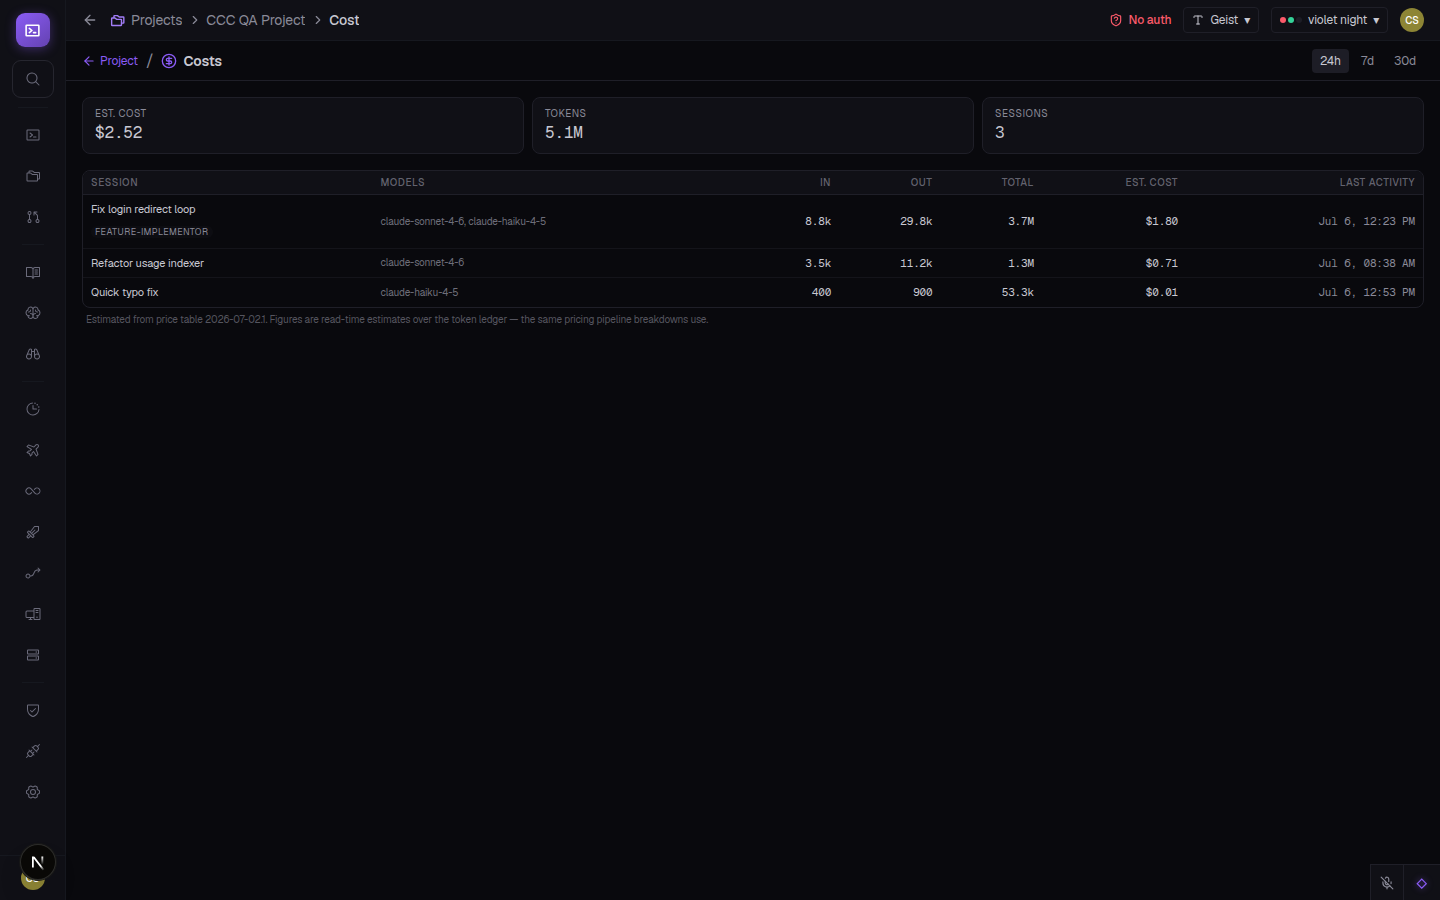Click the purple terminal app logo
This screenshot has width=1440, height=900.
click(x=33, y=30)
